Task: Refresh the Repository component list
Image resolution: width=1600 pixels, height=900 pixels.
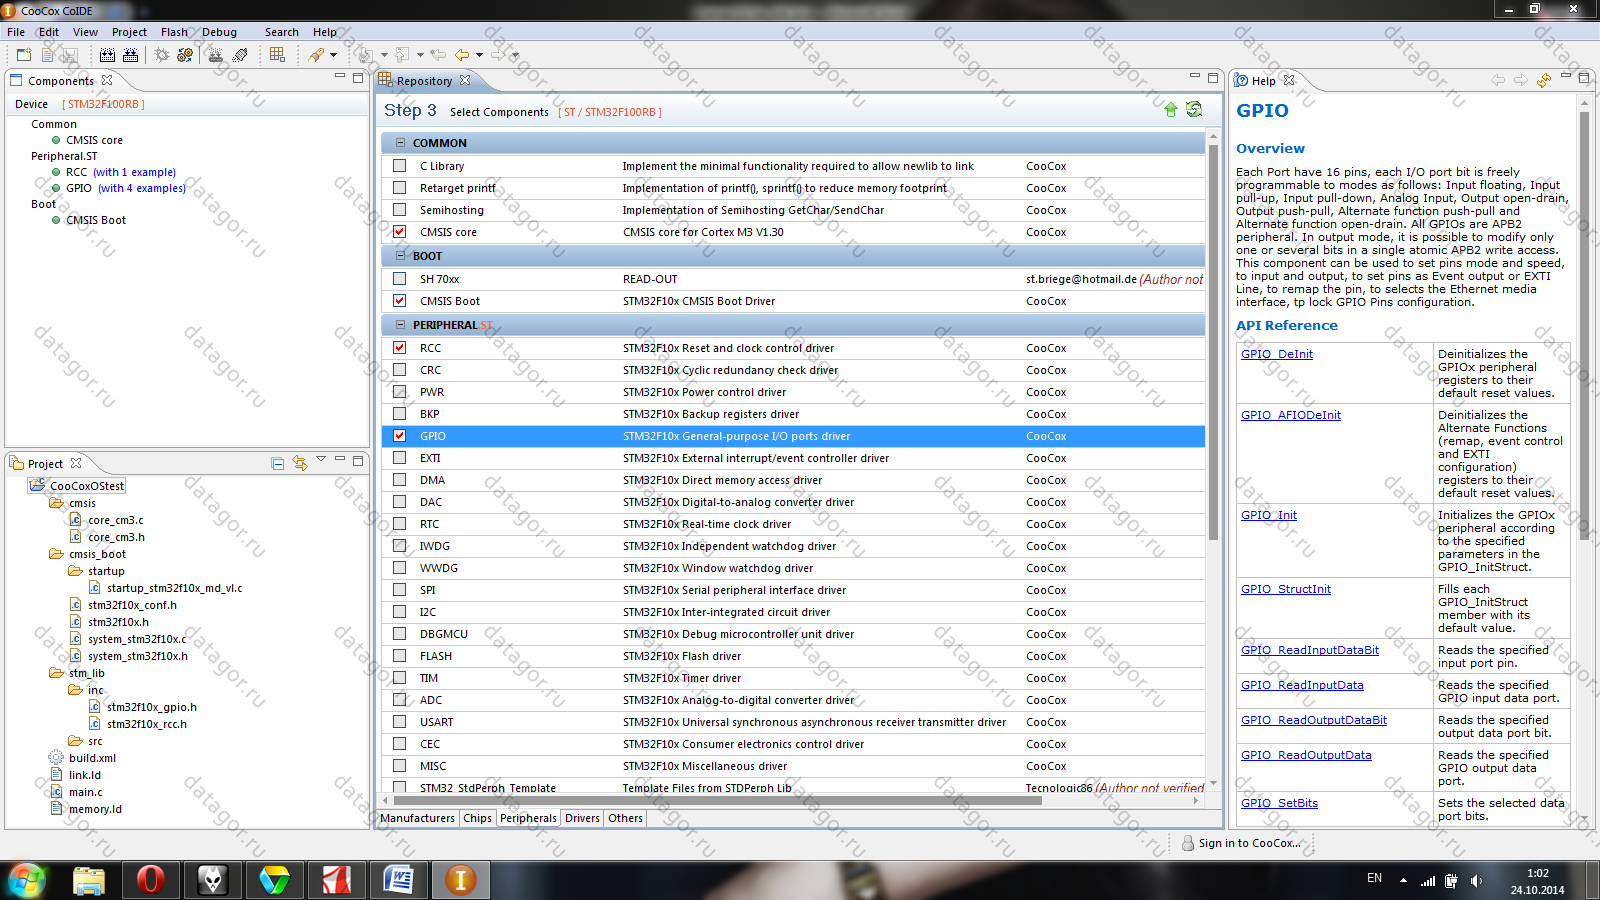Action: (x=1194, y=110)
